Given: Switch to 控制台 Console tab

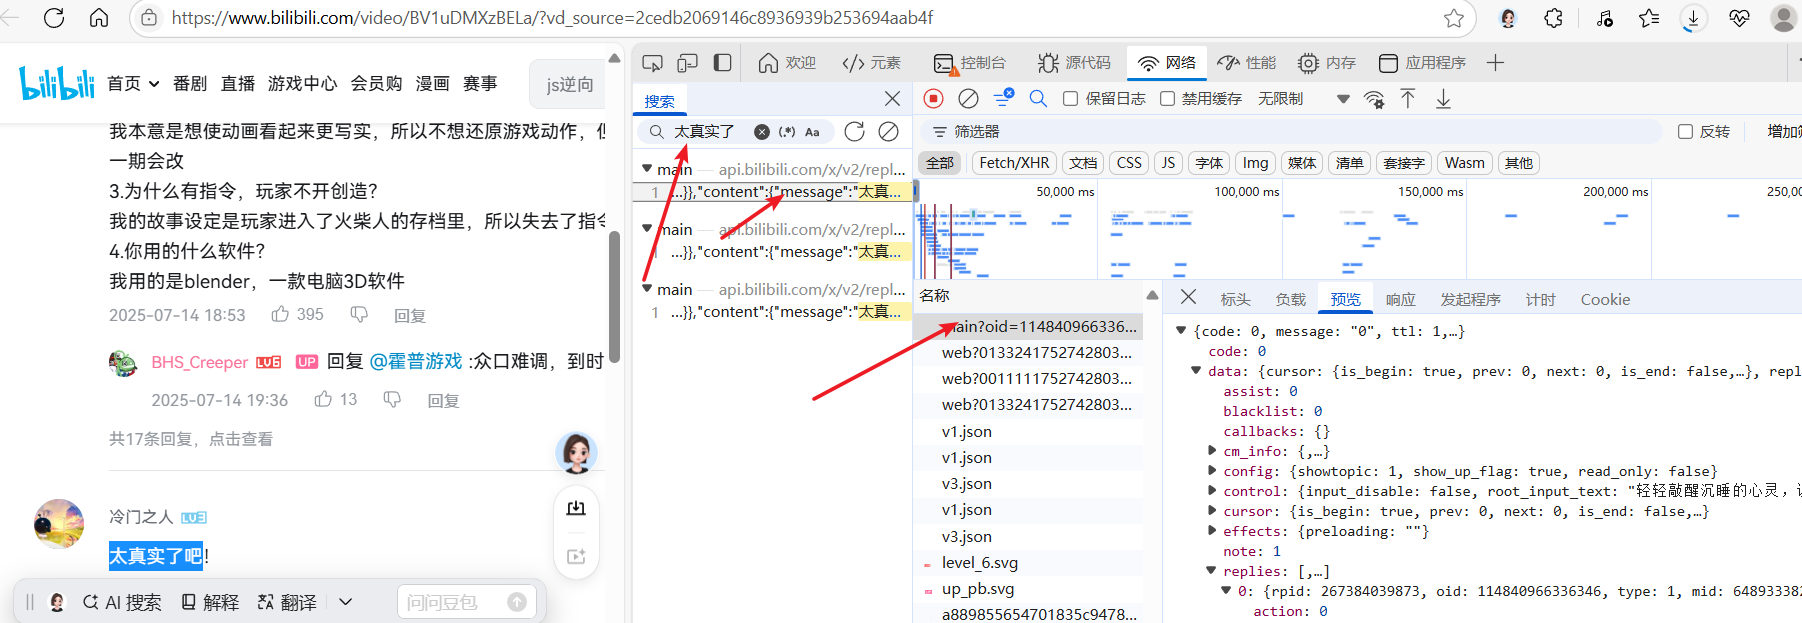Looking at the screenshot, I should tap(970, 63).
